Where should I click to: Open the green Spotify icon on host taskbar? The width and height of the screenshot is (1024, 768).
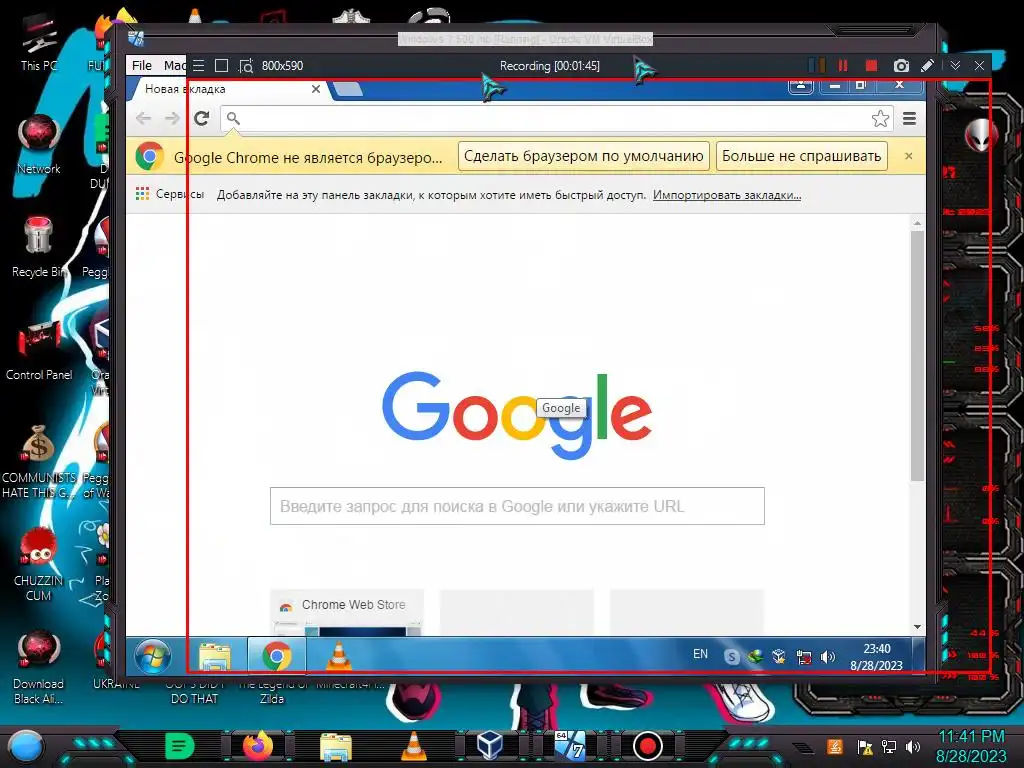point(180,746)
